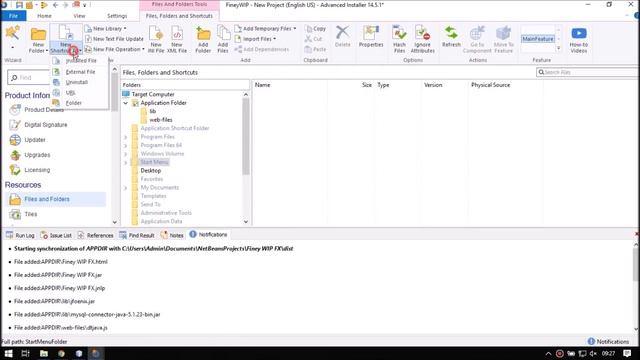Open the Updater page in the sidebar
Screen dimensions: 640x360
tap(27, 140)
